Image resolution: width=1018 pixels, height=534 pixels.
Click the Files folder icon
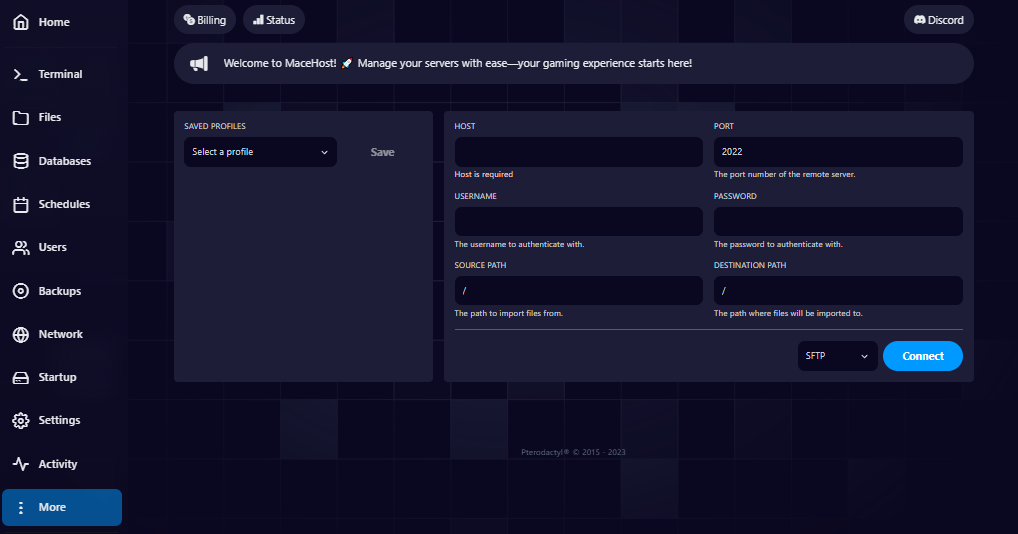21,117
